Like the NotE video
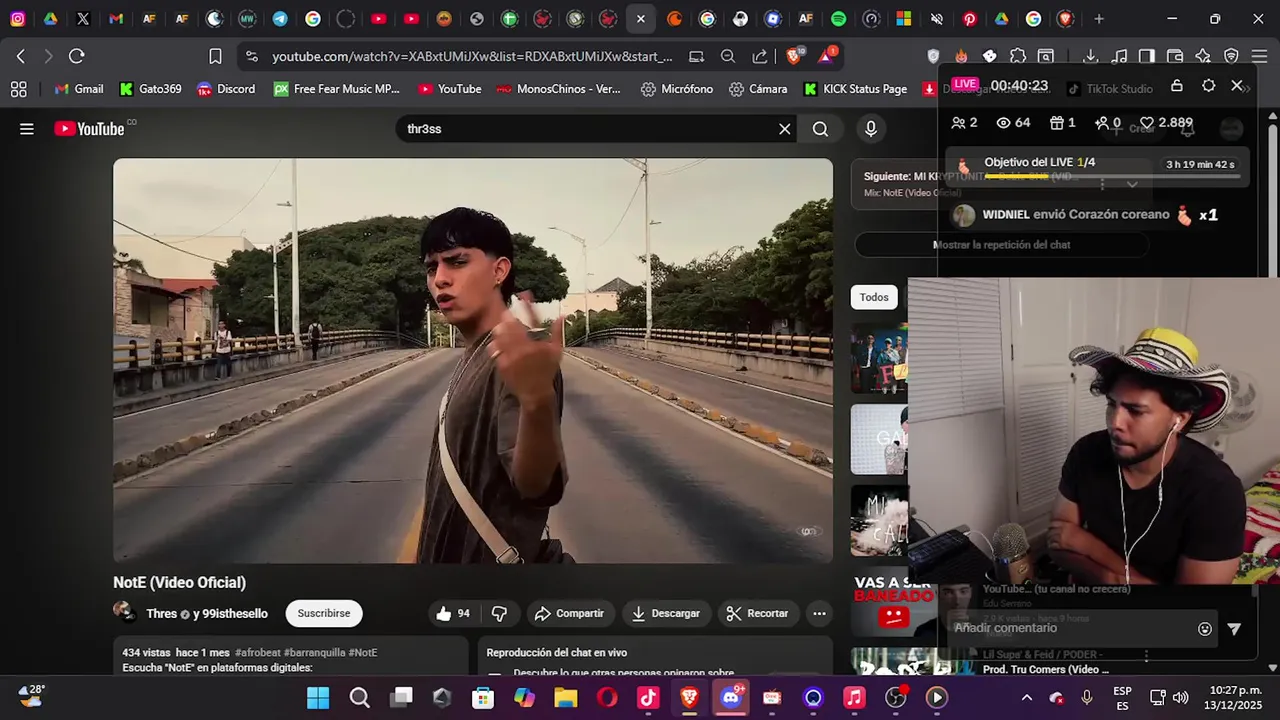Viewport: 1280px width, 720px height. pos(452,613)
